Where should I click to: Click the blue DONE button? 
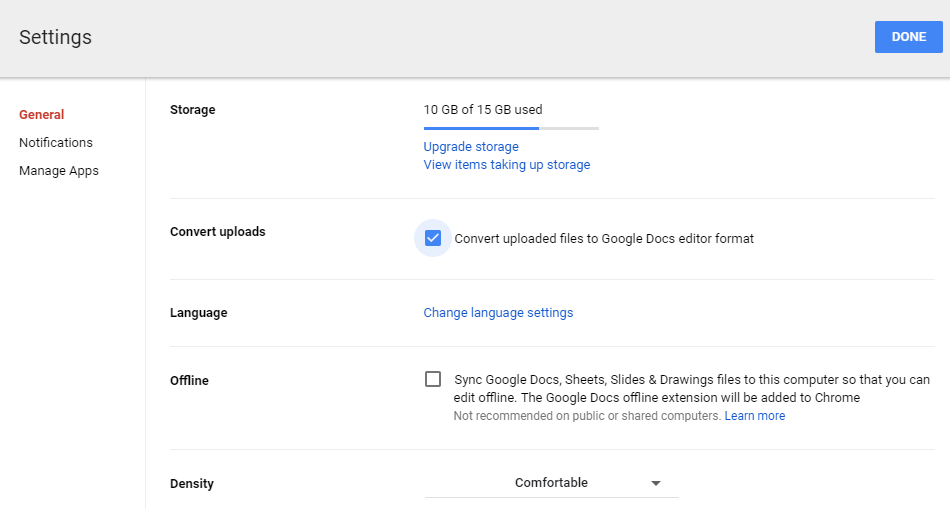(908, 37)
